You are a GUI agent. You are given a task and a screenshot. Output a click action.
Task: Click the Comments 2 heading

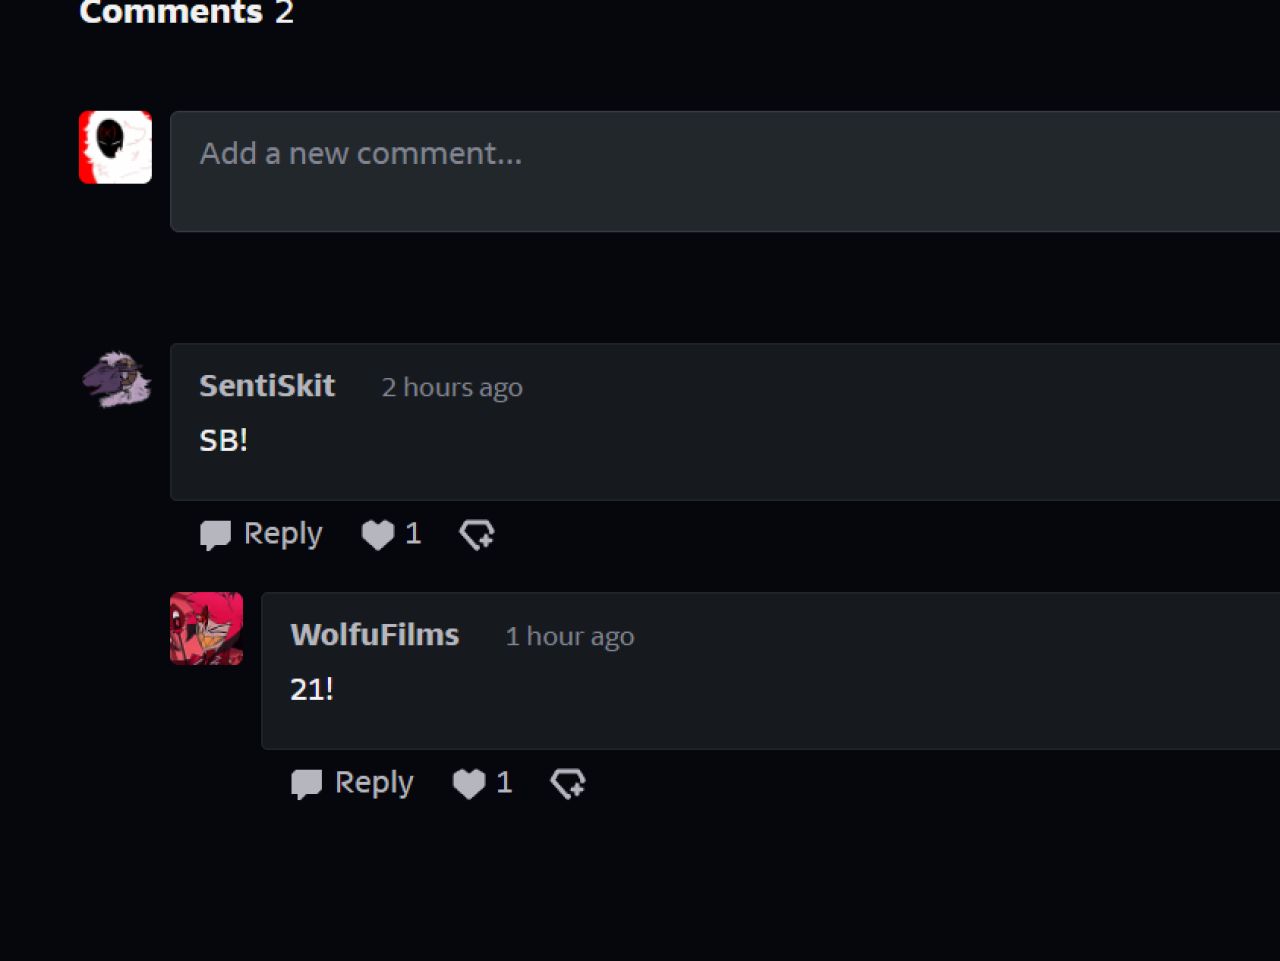tap(186, 12)
